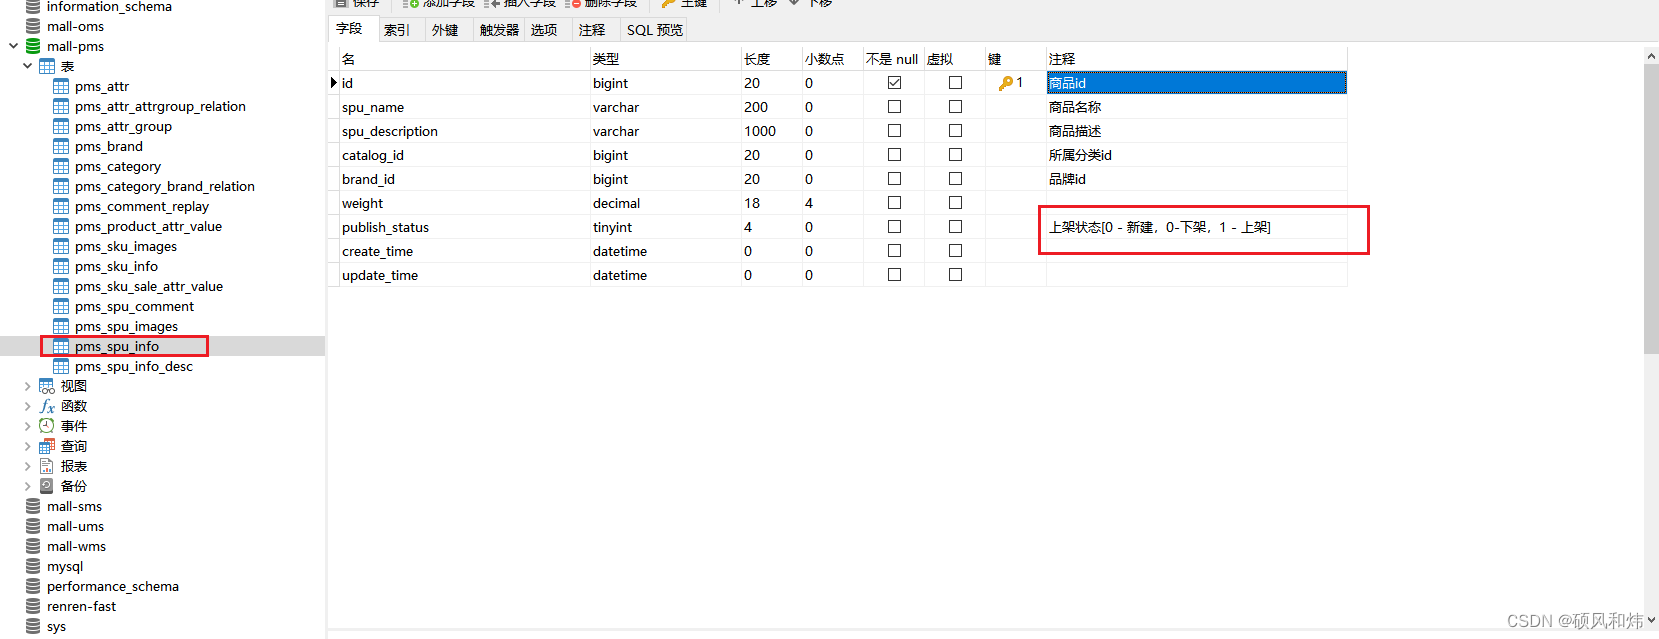Click the pms_category table icon

coord(61,166)
